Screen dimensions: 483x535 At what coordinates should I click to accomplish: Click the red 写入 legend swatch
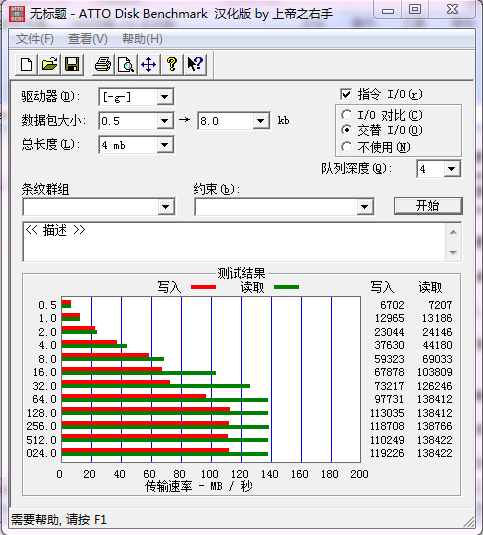coord(203,287)
